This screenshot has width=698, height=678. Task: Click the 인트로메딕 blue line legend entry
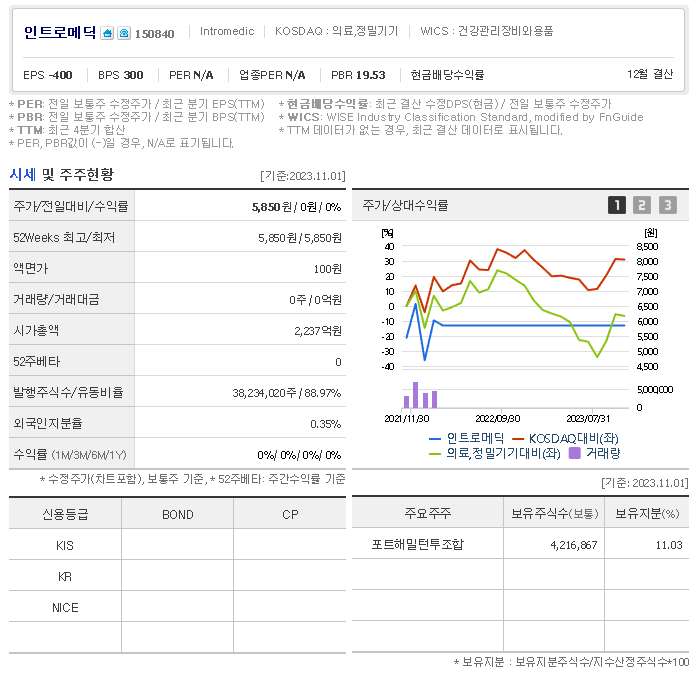coord(466,438)
